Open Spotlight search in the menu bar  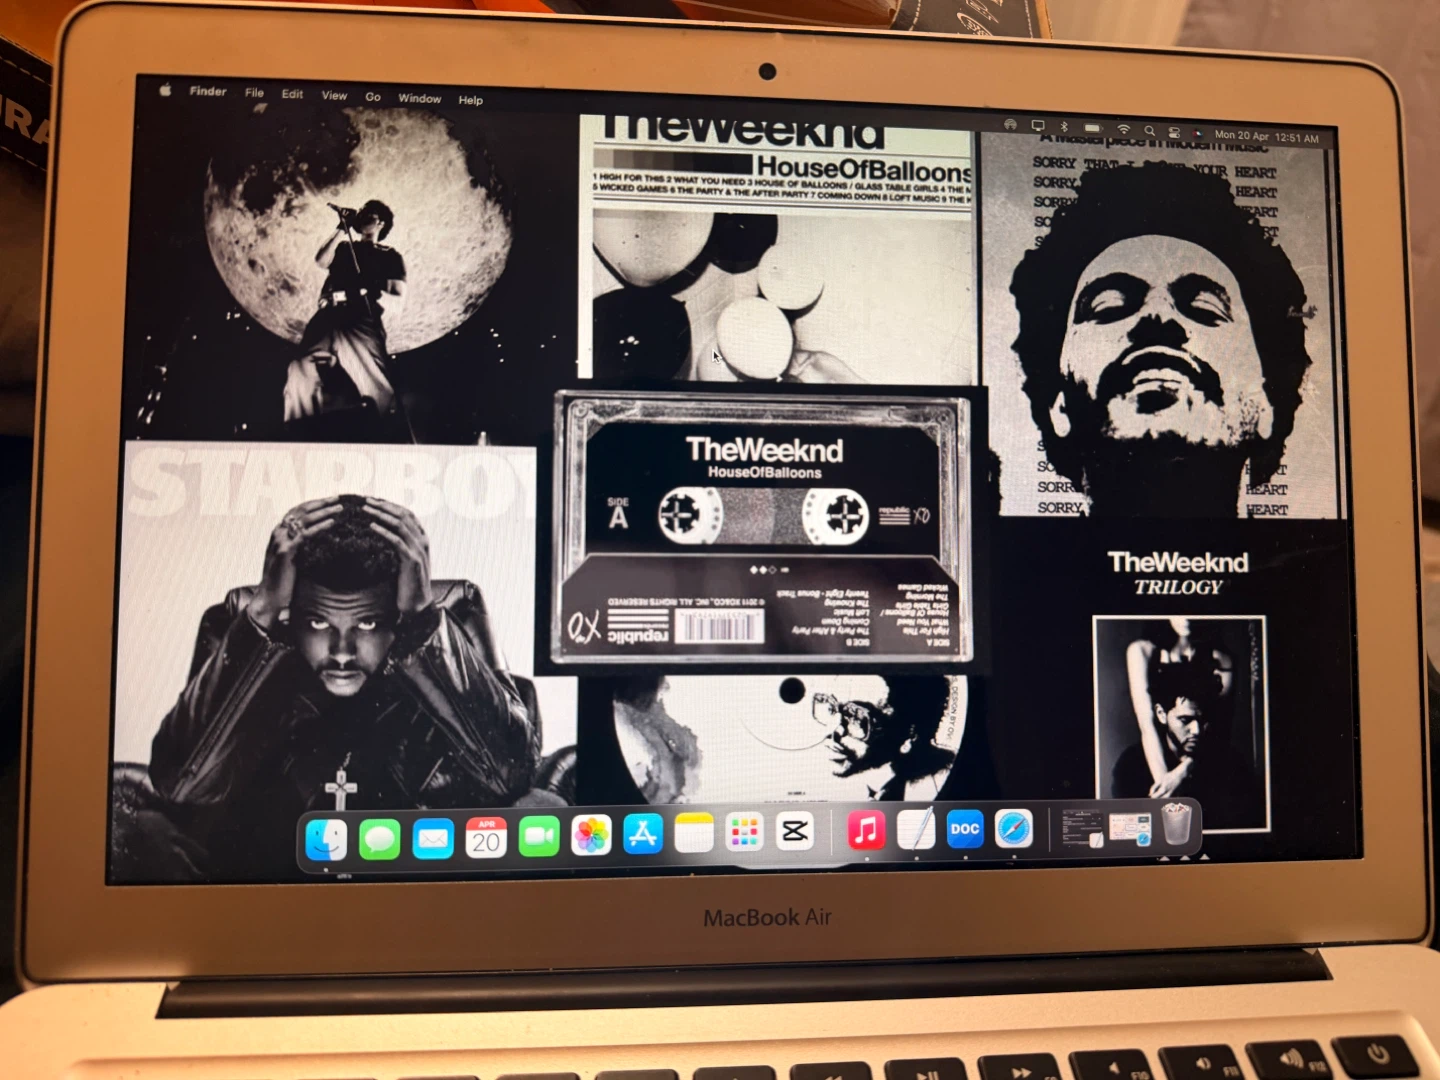tap(1150, 130)
